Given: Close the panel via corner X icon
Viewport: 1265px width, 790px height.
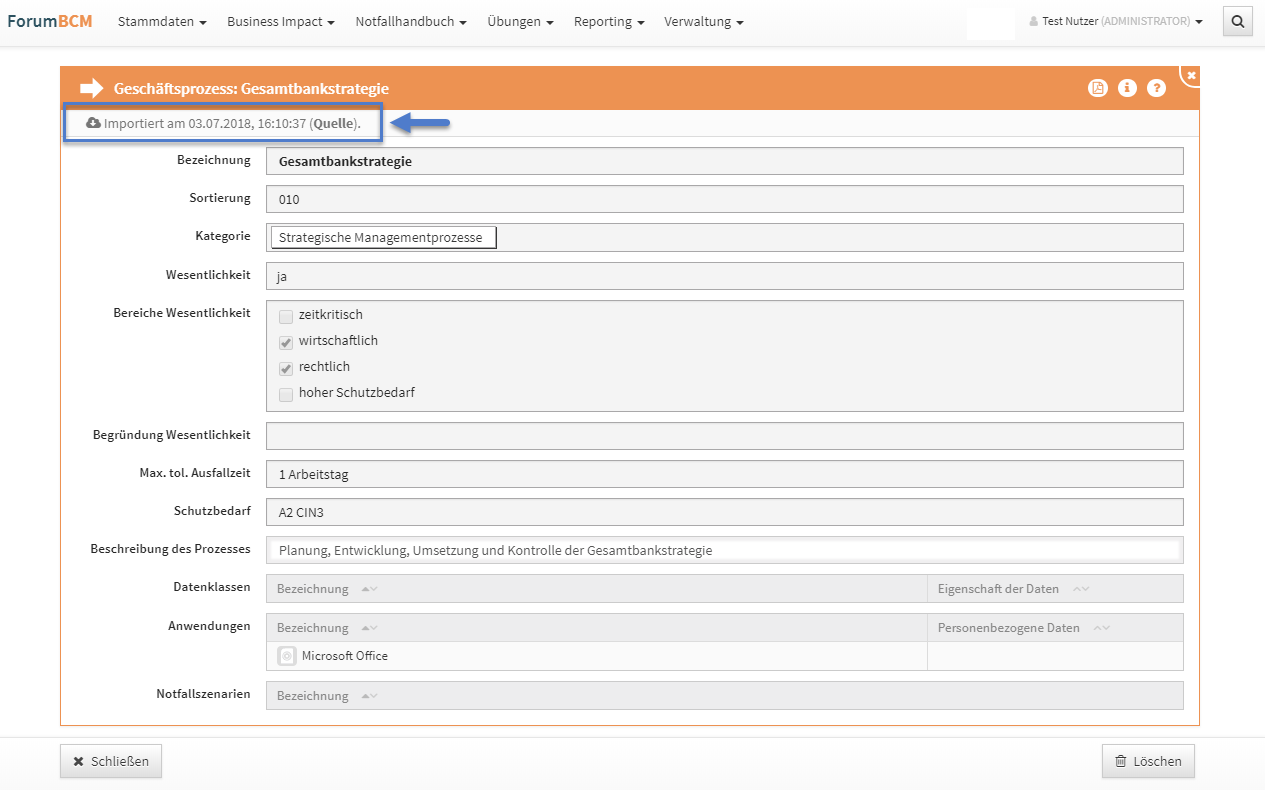Looking at the screenshot, I should coord(1191,75).
